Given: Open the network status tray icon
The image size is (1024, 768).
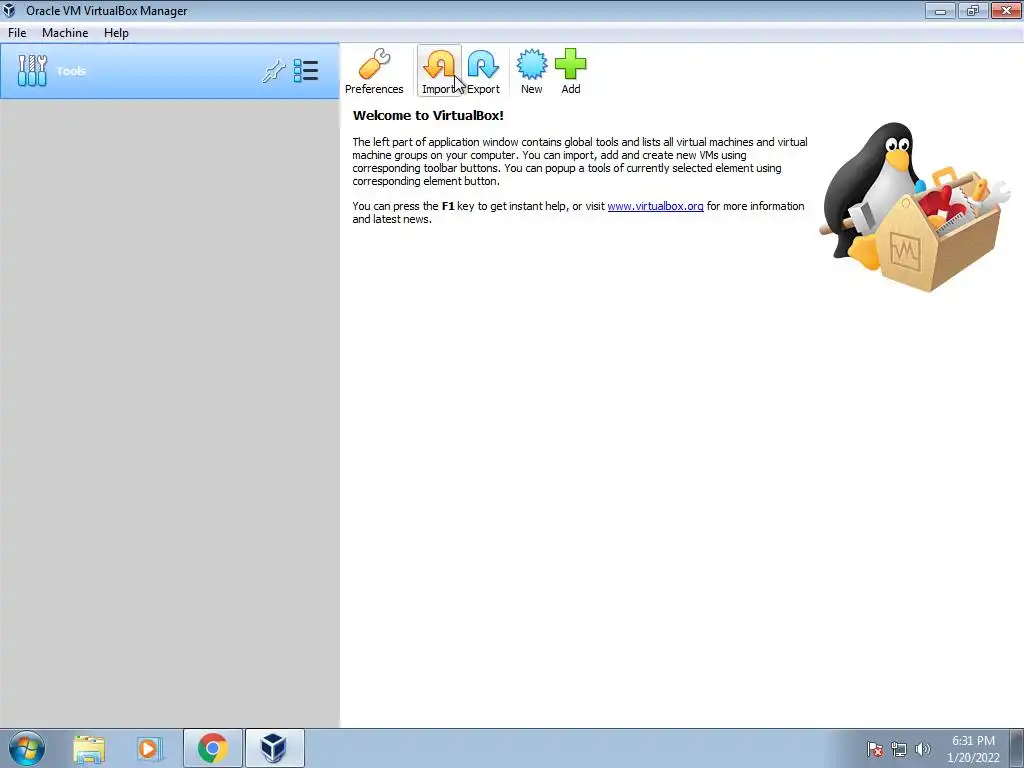Looking at the screenshot, I should point(899,749).
